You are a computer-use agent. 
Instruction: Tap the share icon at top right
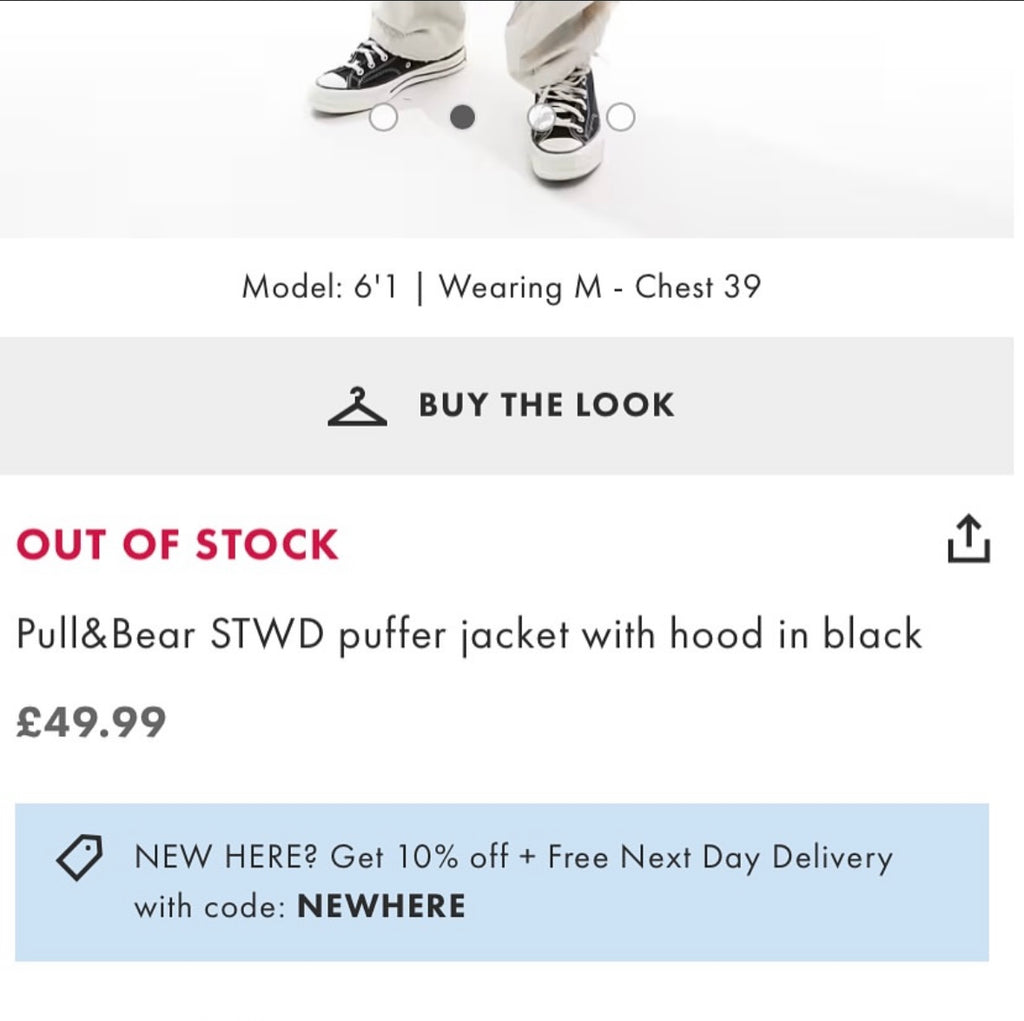(968, 538)
